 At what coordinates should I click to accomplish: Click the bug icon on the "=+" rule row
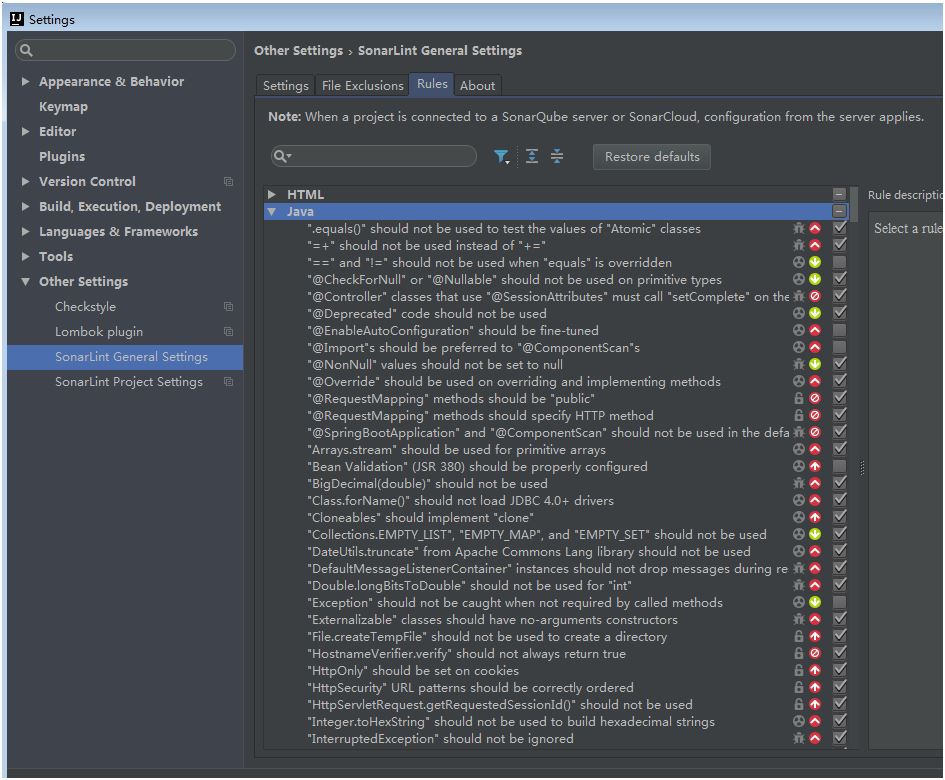(x=798, y=246)
